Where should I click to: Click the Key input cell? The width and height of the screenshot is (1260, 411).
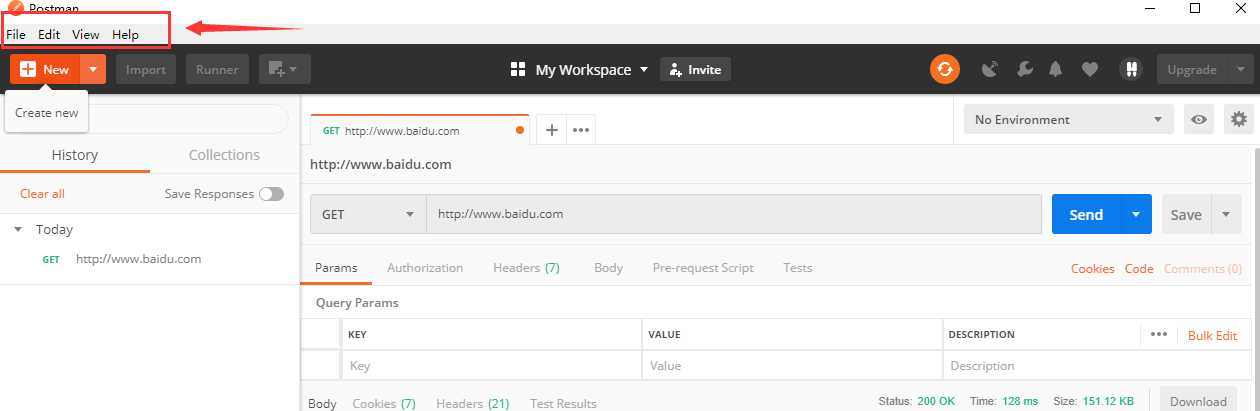[492, 365]
